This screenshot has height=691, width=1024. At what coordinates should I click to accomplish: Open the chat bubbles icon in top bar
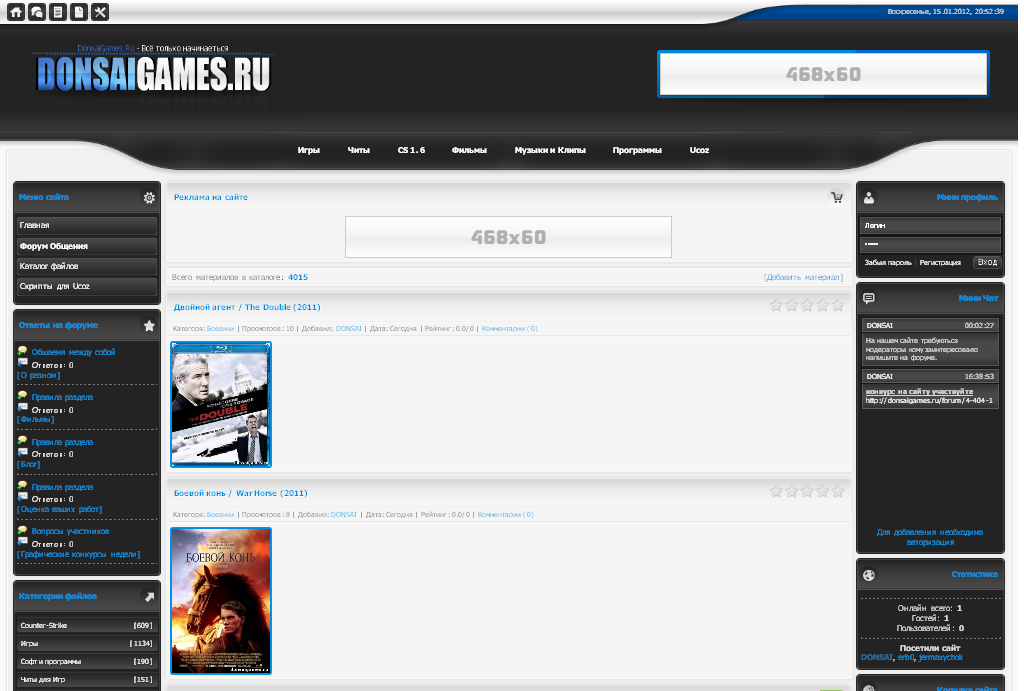point(37,12)
